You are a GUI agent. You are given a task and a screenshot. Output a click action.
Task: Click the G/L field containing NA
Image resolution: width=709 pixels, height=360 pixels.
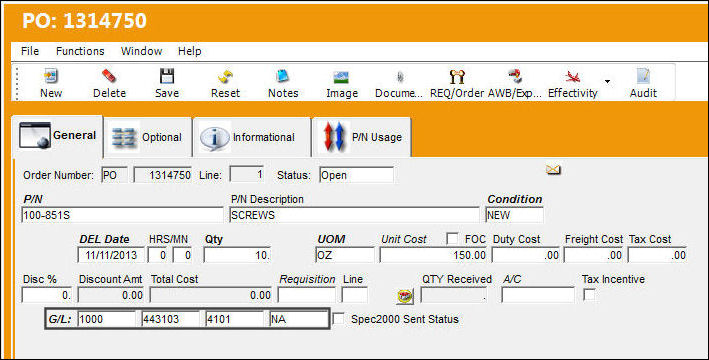pos(298,319)
